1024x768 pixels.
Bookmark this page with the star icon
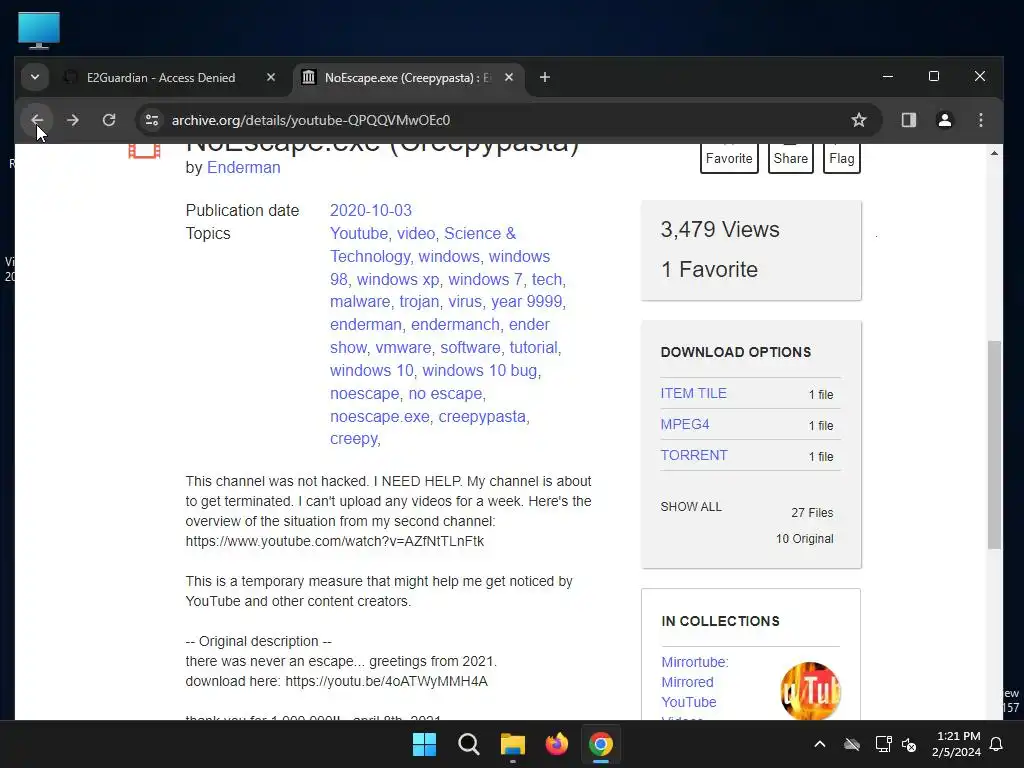(x=859, y=120)
